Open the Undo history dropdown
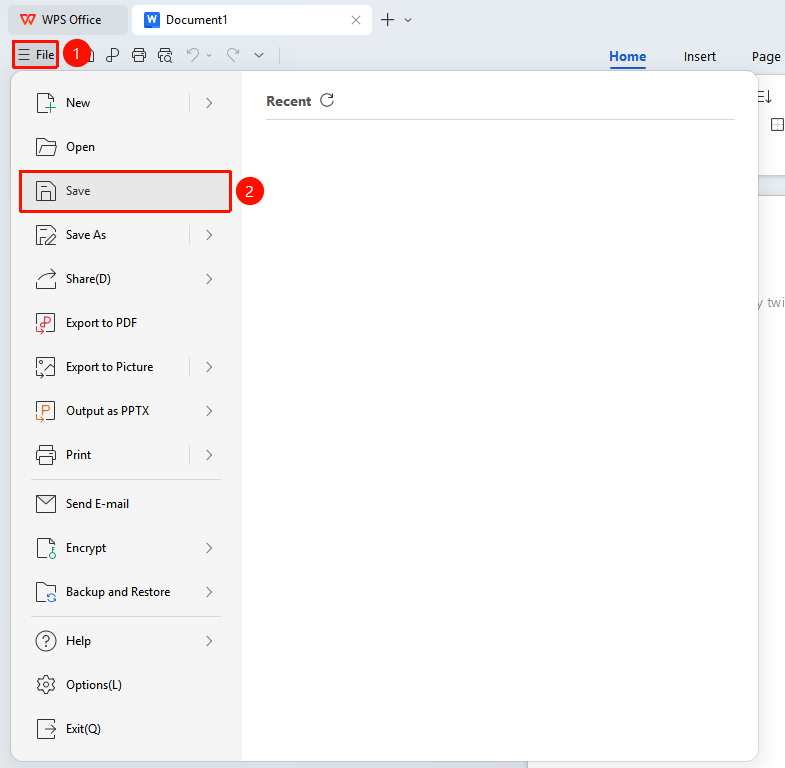This screenshot has width=785, height=768. 209,55
